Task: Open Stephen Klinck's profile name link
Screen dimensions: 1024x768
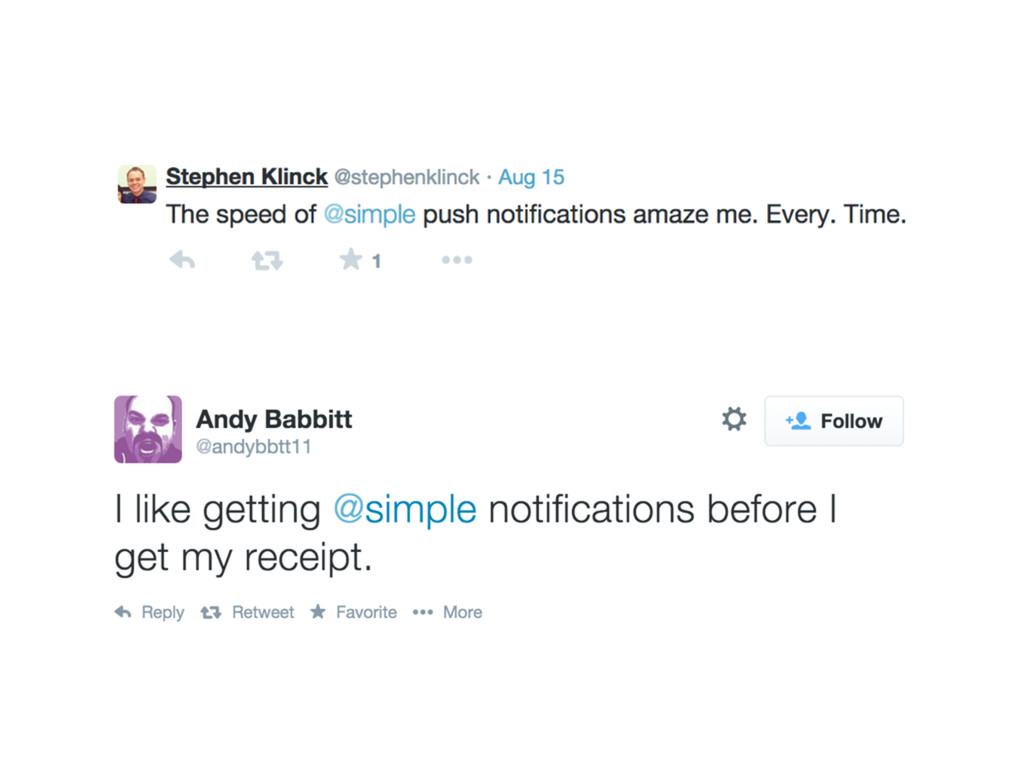Action: click(246, 176)
